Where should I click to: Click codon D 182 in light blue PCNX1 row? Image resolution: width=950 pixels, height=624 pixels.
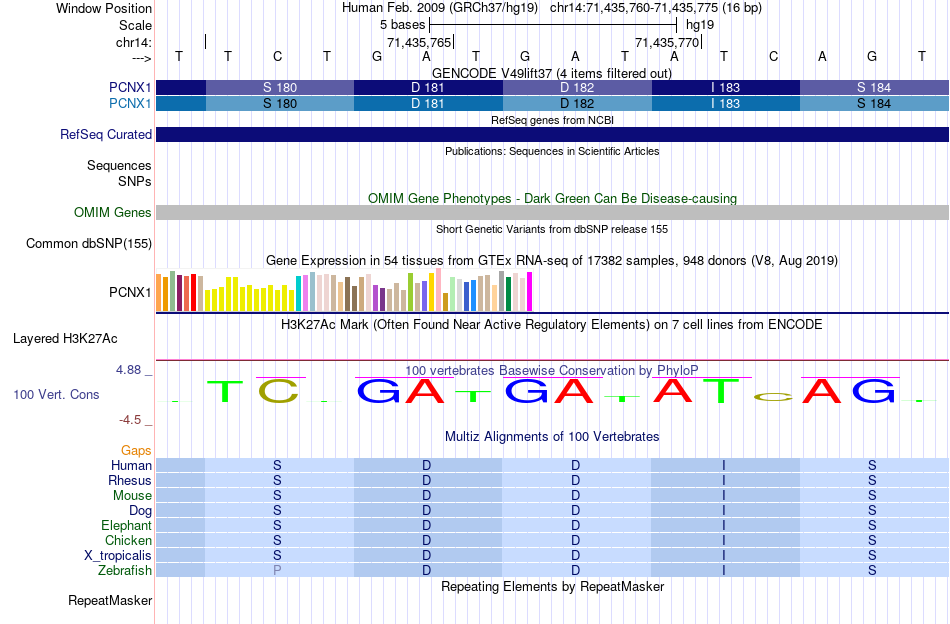[x=577, y=104]
